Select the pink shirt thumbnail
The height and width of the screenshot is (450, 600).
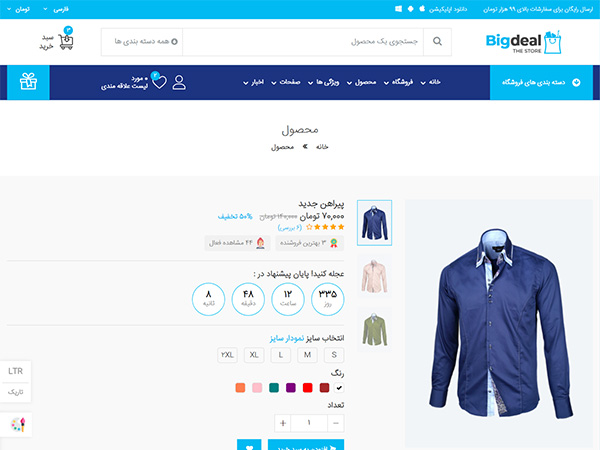374,276
